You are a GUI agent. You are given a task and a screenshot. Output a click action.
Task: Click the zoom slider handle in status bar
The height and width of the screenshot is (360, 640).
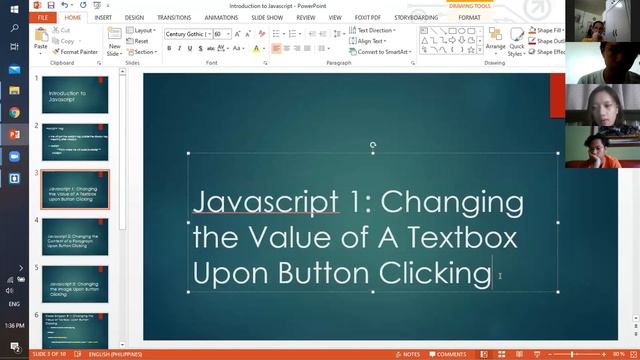(572, 354)
